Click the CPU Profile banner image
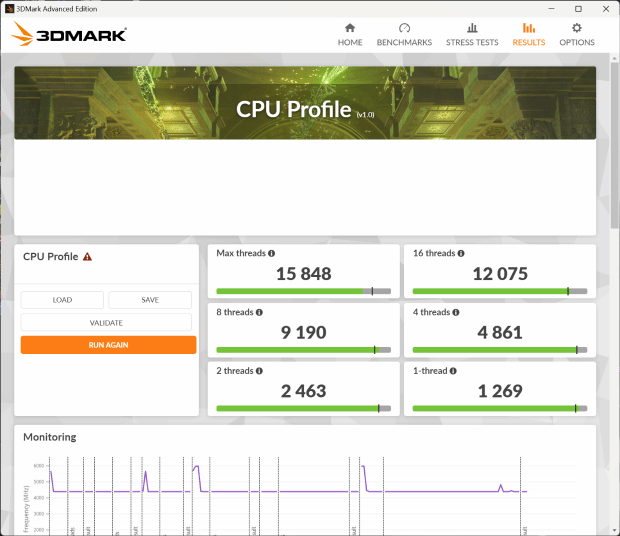620x536 pixels. [305, 103]
